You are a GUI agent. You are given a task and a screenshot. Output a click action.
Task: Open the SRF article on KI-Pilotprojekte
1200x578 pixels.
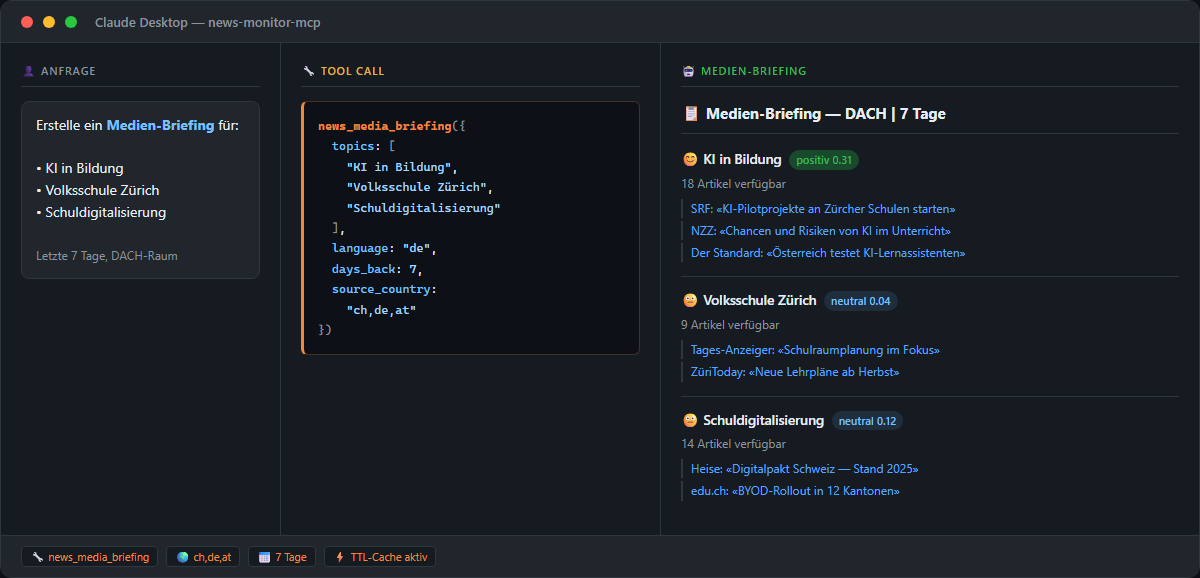[x=823, y=209]
